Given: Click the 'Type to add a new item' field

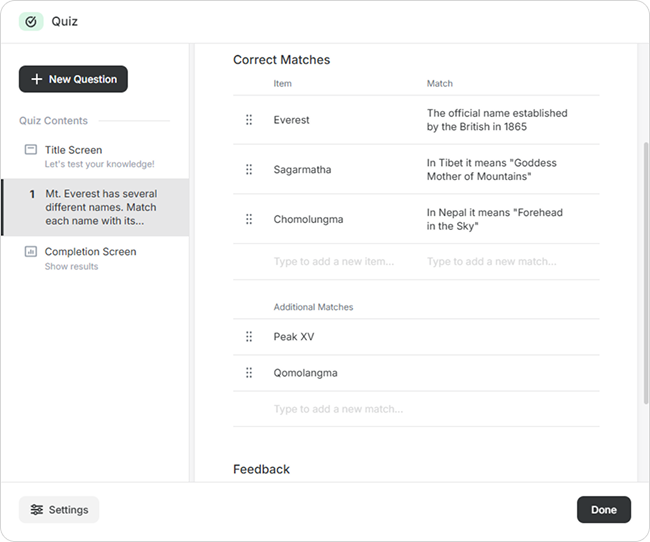Looking at the screenshot, I should 334,262.
